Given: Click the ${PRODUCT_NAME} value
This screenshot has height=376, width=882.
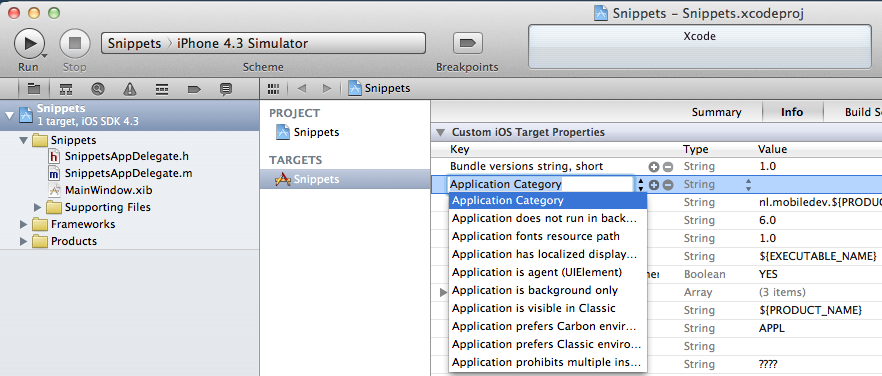Looking at the screenshot, I should (x=811, y=311).
